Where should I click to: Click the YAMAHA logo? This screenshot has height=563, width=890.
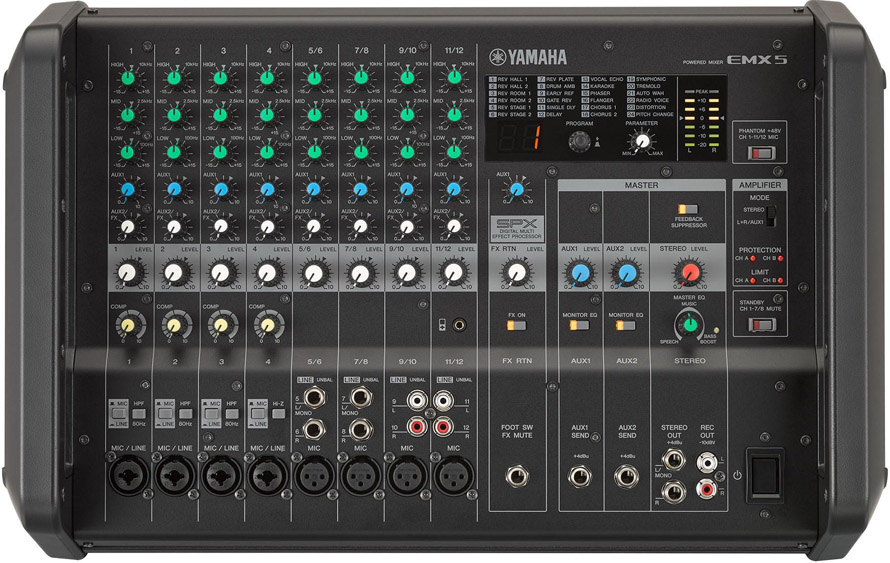tap(528, 57)
